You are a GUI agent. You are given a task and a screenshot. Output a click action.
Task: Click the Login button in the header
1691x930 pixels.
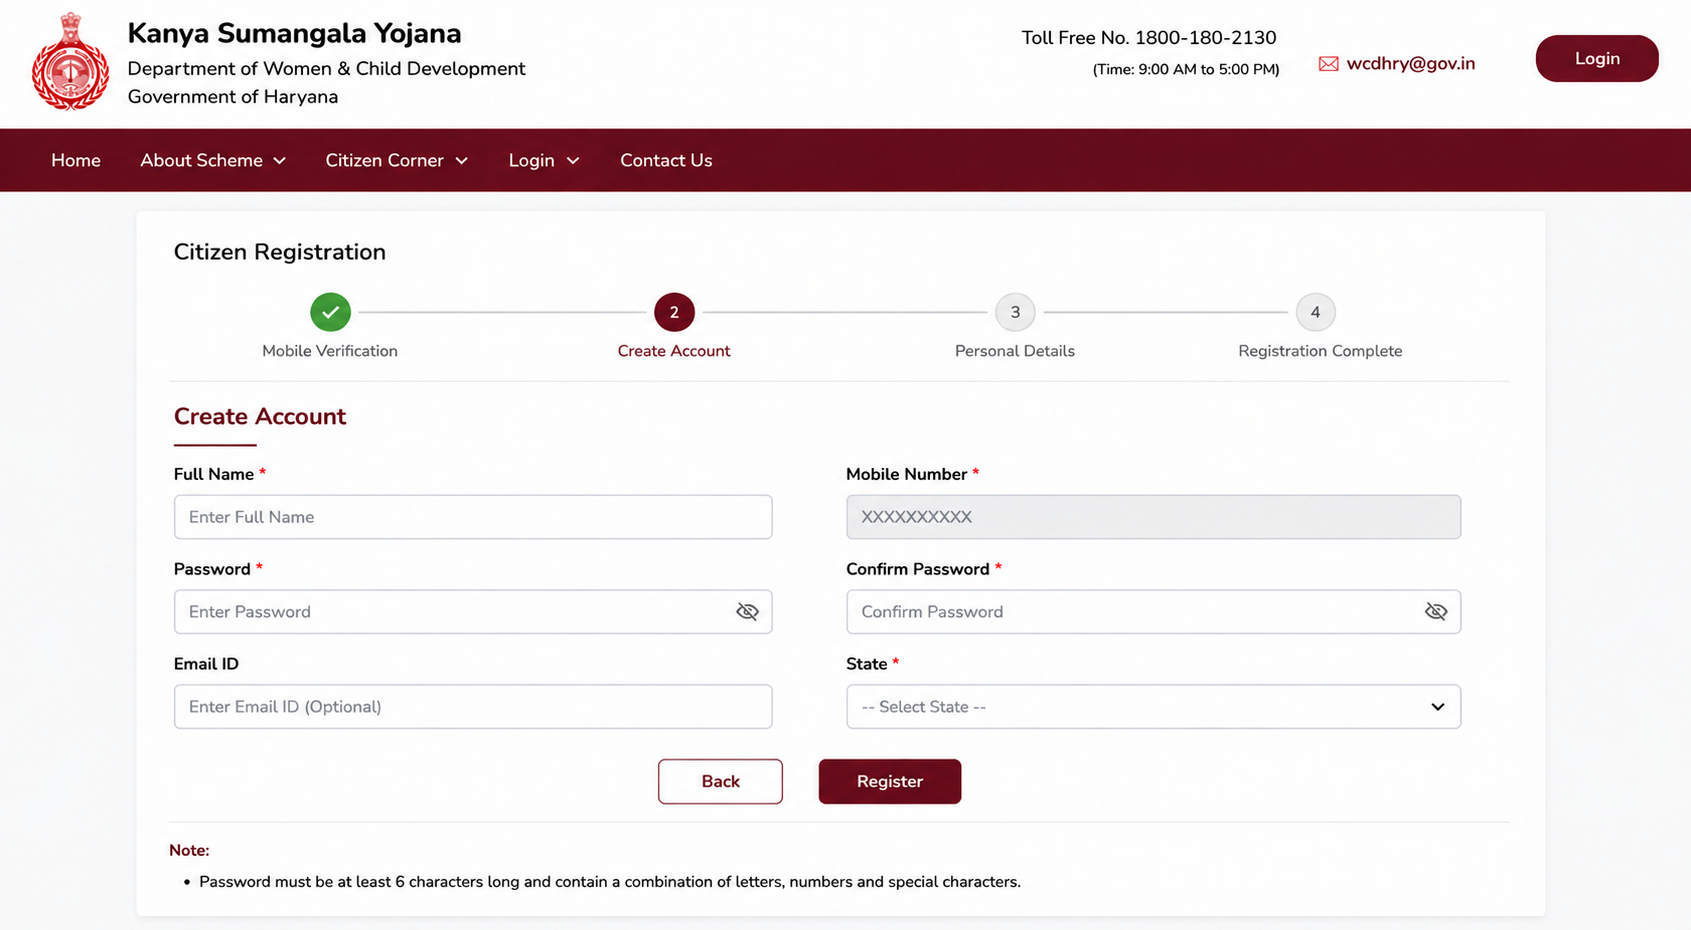[1597, 58]
